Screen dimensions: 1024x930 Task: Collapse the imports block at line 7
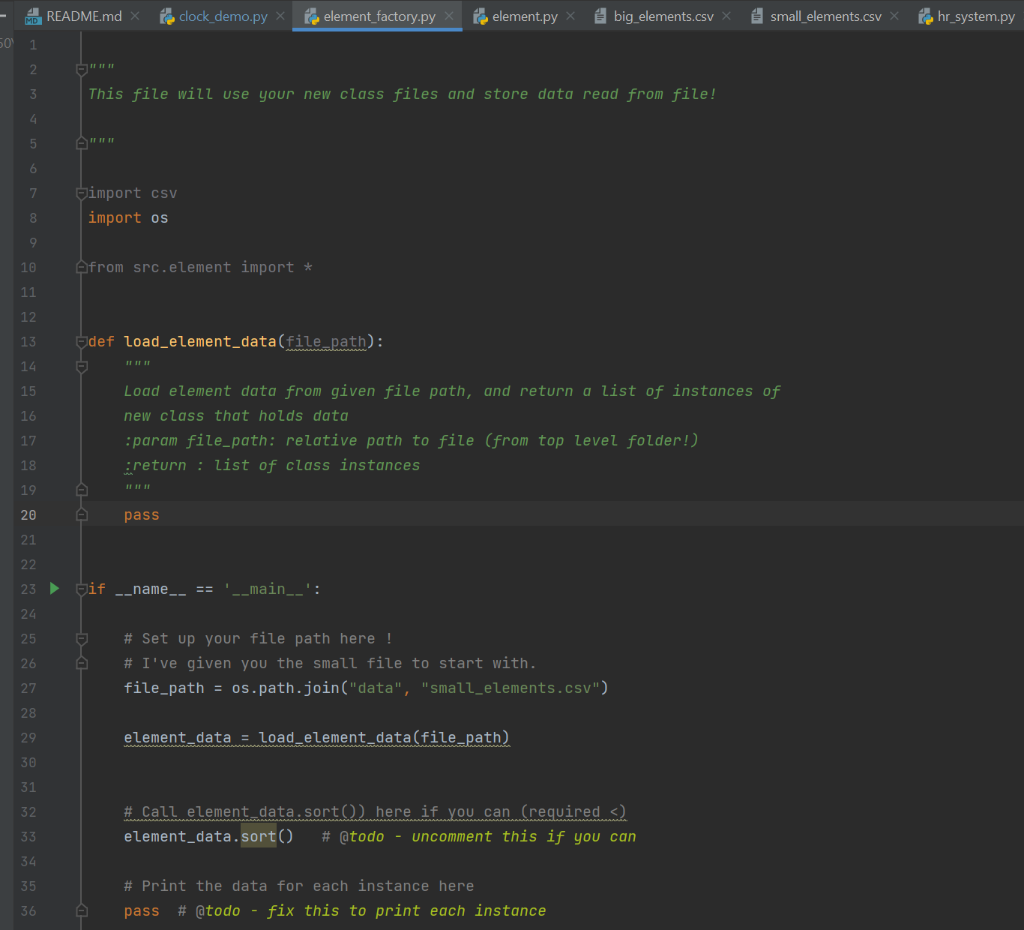pos(82,193)
